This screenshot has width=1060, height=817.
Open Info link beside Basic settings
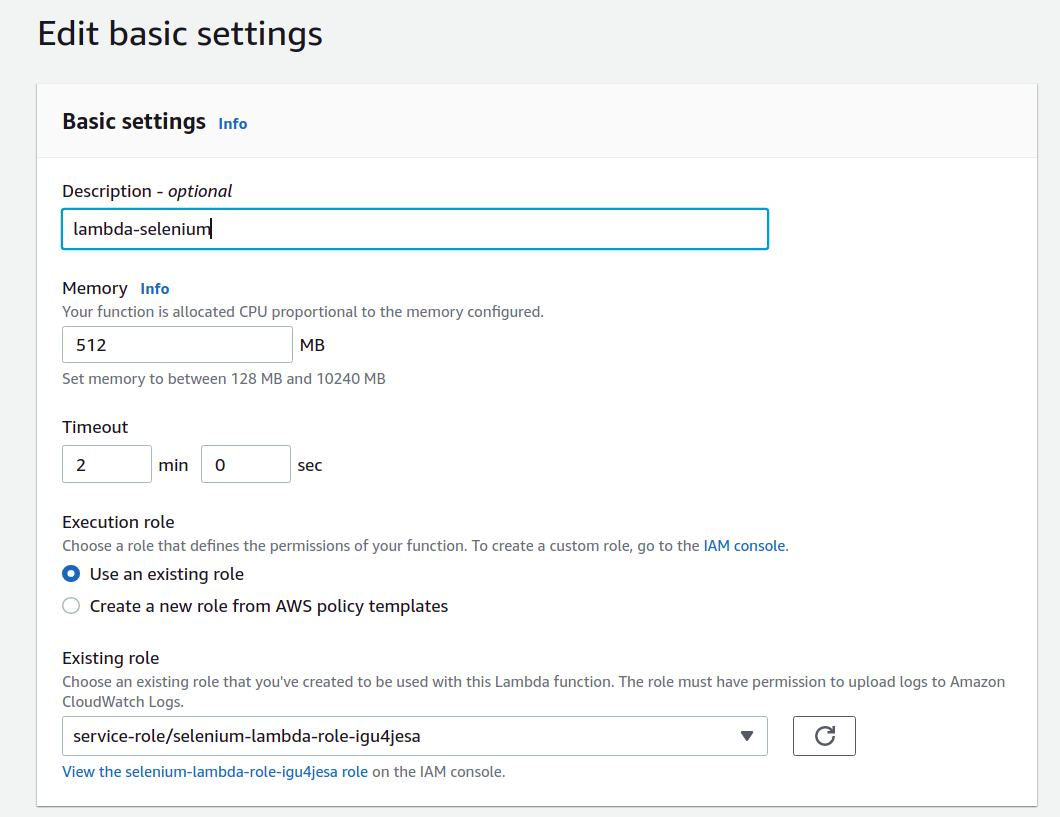[x=233, y=124]
